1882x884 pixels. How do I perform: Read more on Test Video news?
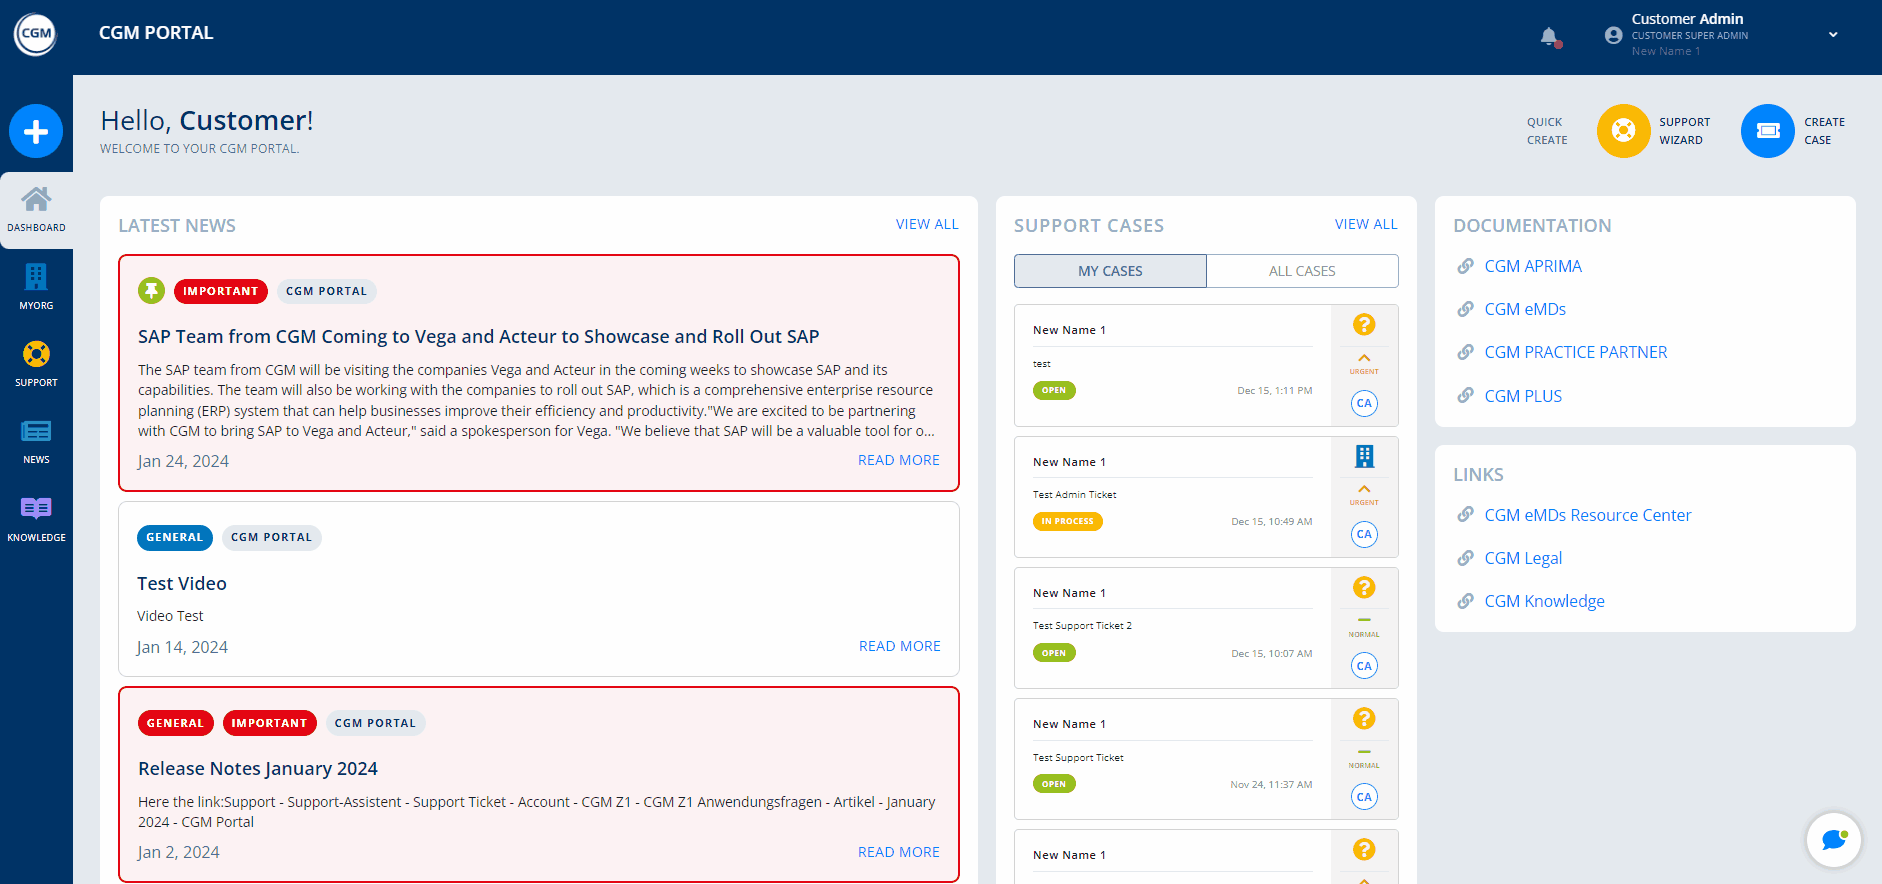point(899,646)
